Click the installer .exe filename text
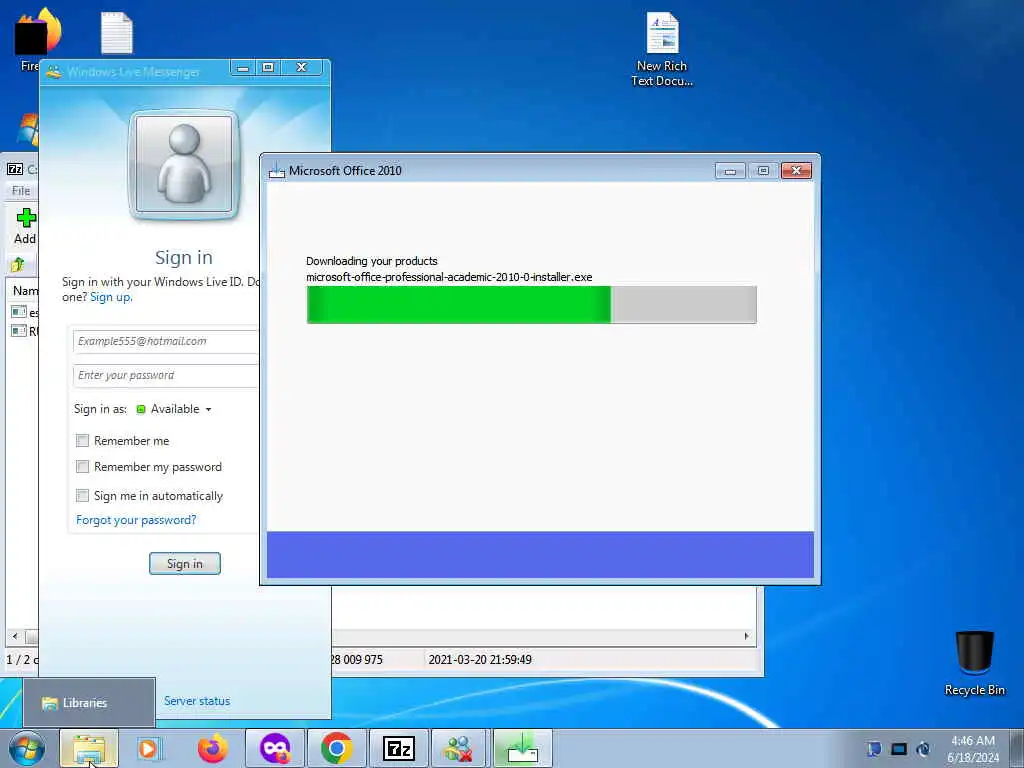The height and width of the screenshot is (768, 1024). pyautogui.click(x=449, y=277)
